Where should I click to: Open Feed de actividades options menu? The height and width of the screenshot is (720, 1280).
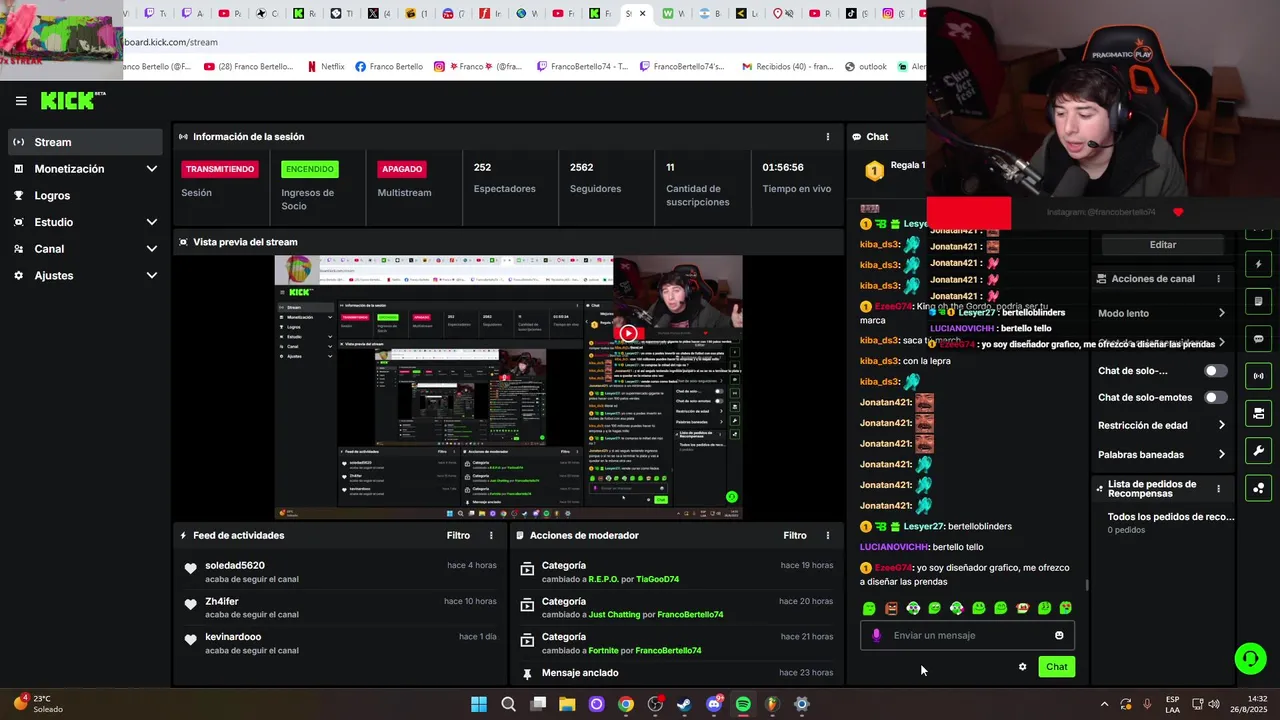tap(491, 536)
